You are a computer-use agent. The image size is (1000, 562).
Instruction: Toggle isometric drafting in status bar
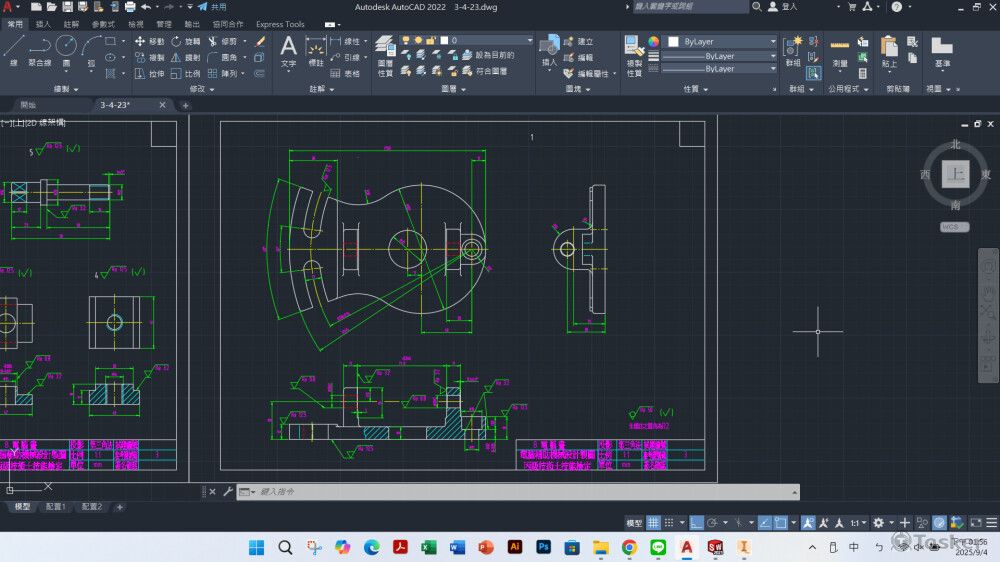pos(738,522)
